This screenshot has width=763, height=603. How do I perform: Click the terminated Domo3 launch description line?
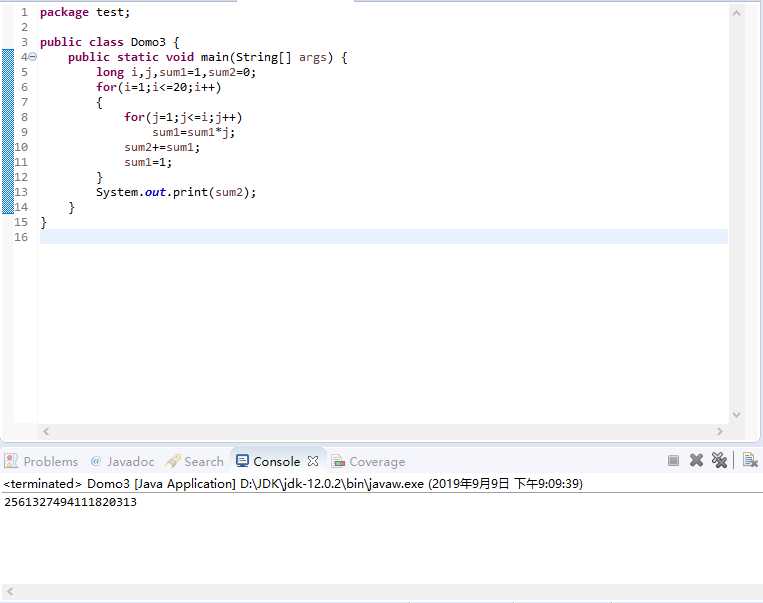point(293,484)
